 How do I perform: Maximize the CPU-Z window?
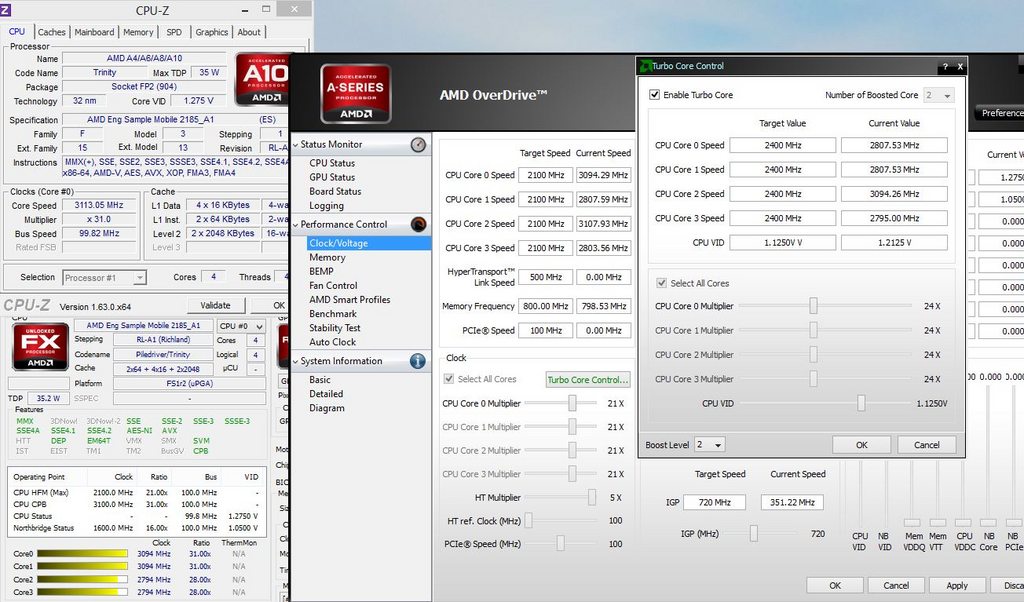click(x=266, y=9)
